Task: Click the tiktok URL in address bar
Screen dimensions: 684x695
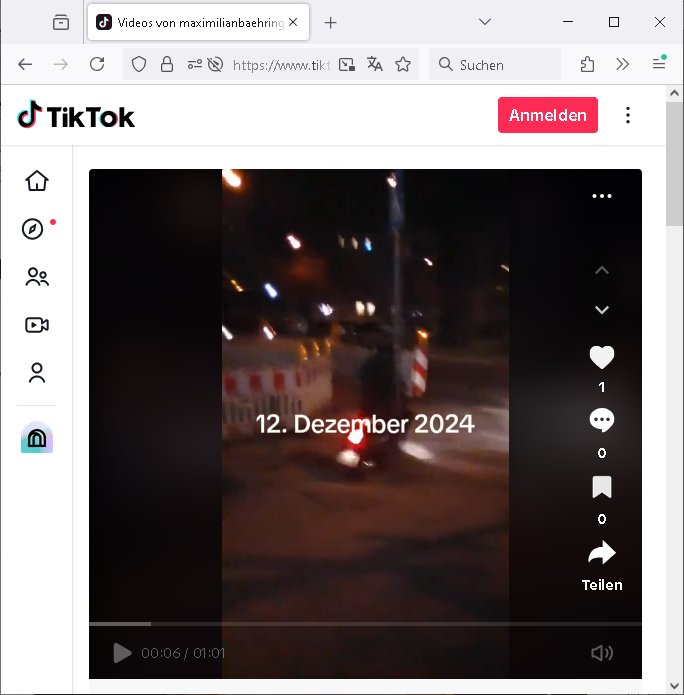Action: pyautogui.click(x=282, y=65)
